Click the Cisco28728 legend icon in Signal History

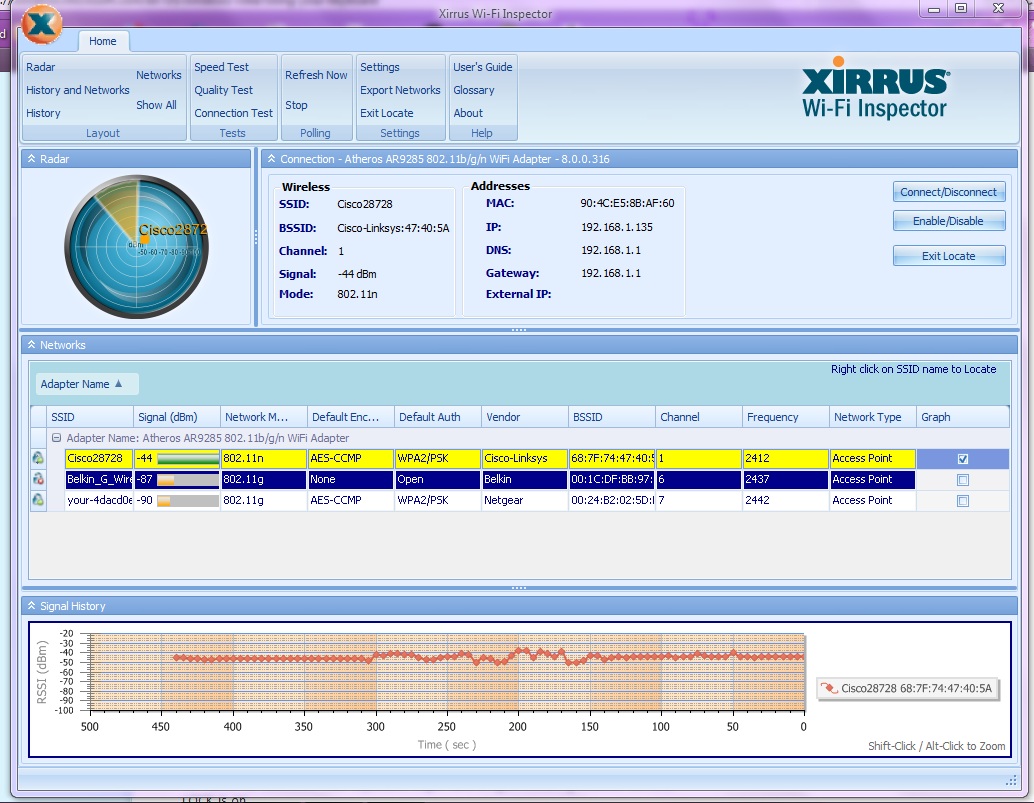click(828, 688)
